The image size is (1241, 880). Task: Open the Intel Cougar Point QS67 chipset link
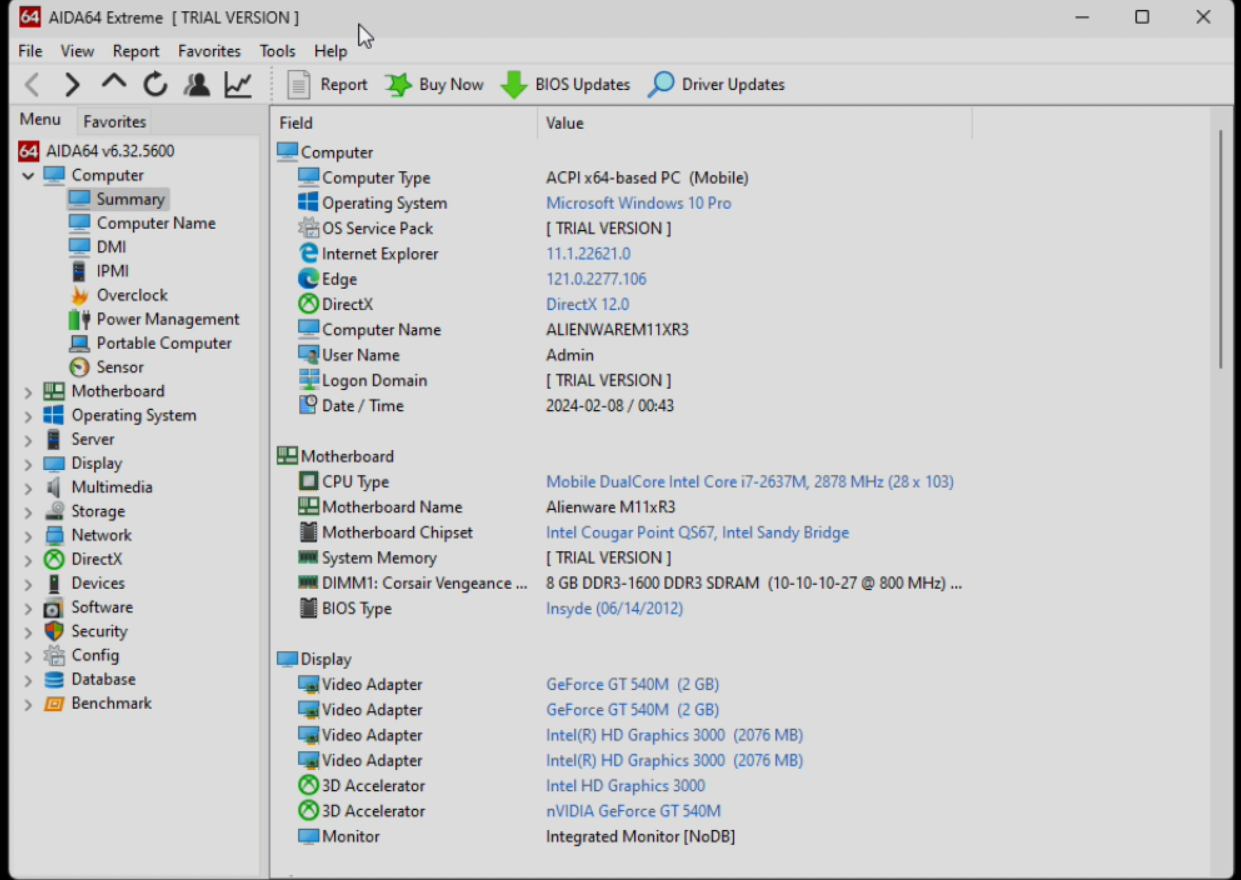[697, 533]
